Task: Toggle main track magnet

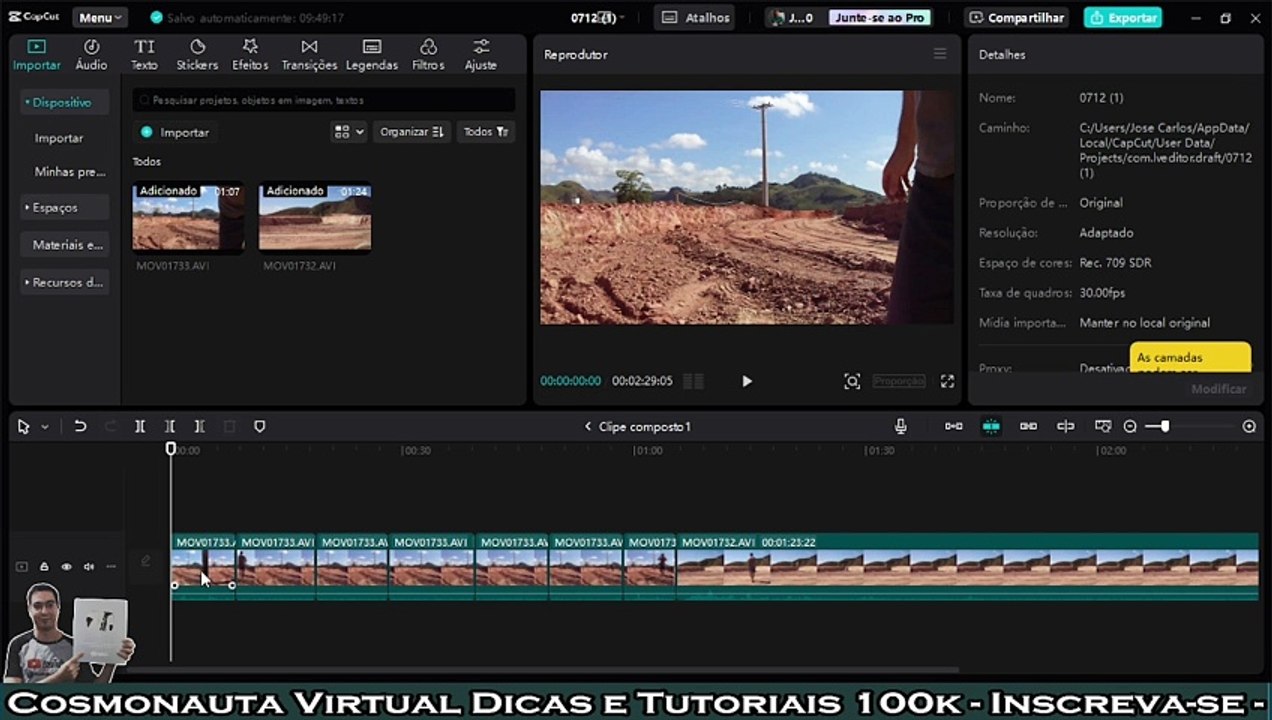Action: [954, 426]
